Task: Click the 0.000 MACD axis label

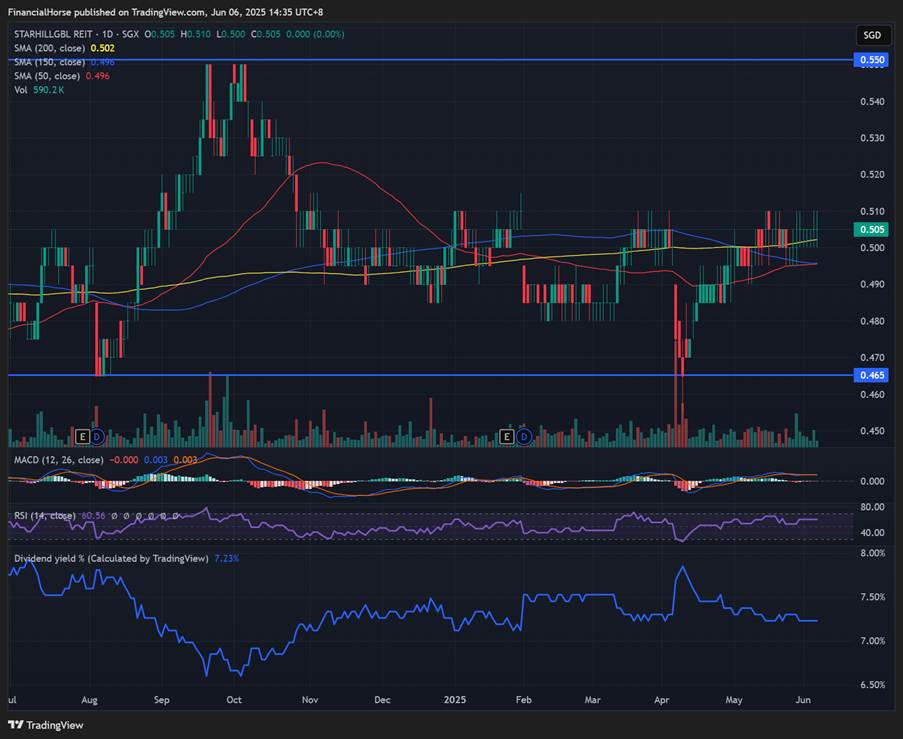Action: [872, 482]
